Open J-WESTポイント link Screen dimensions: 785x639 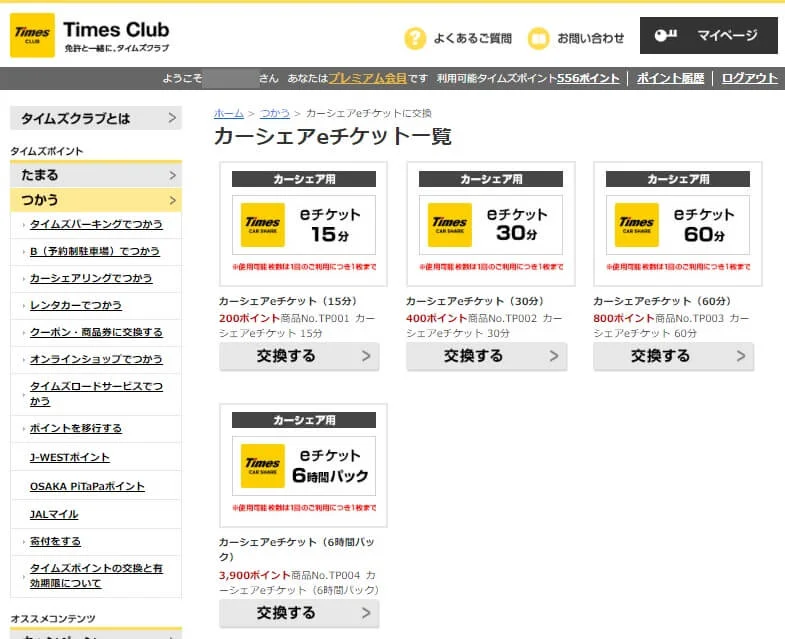[x=70, y=458]
